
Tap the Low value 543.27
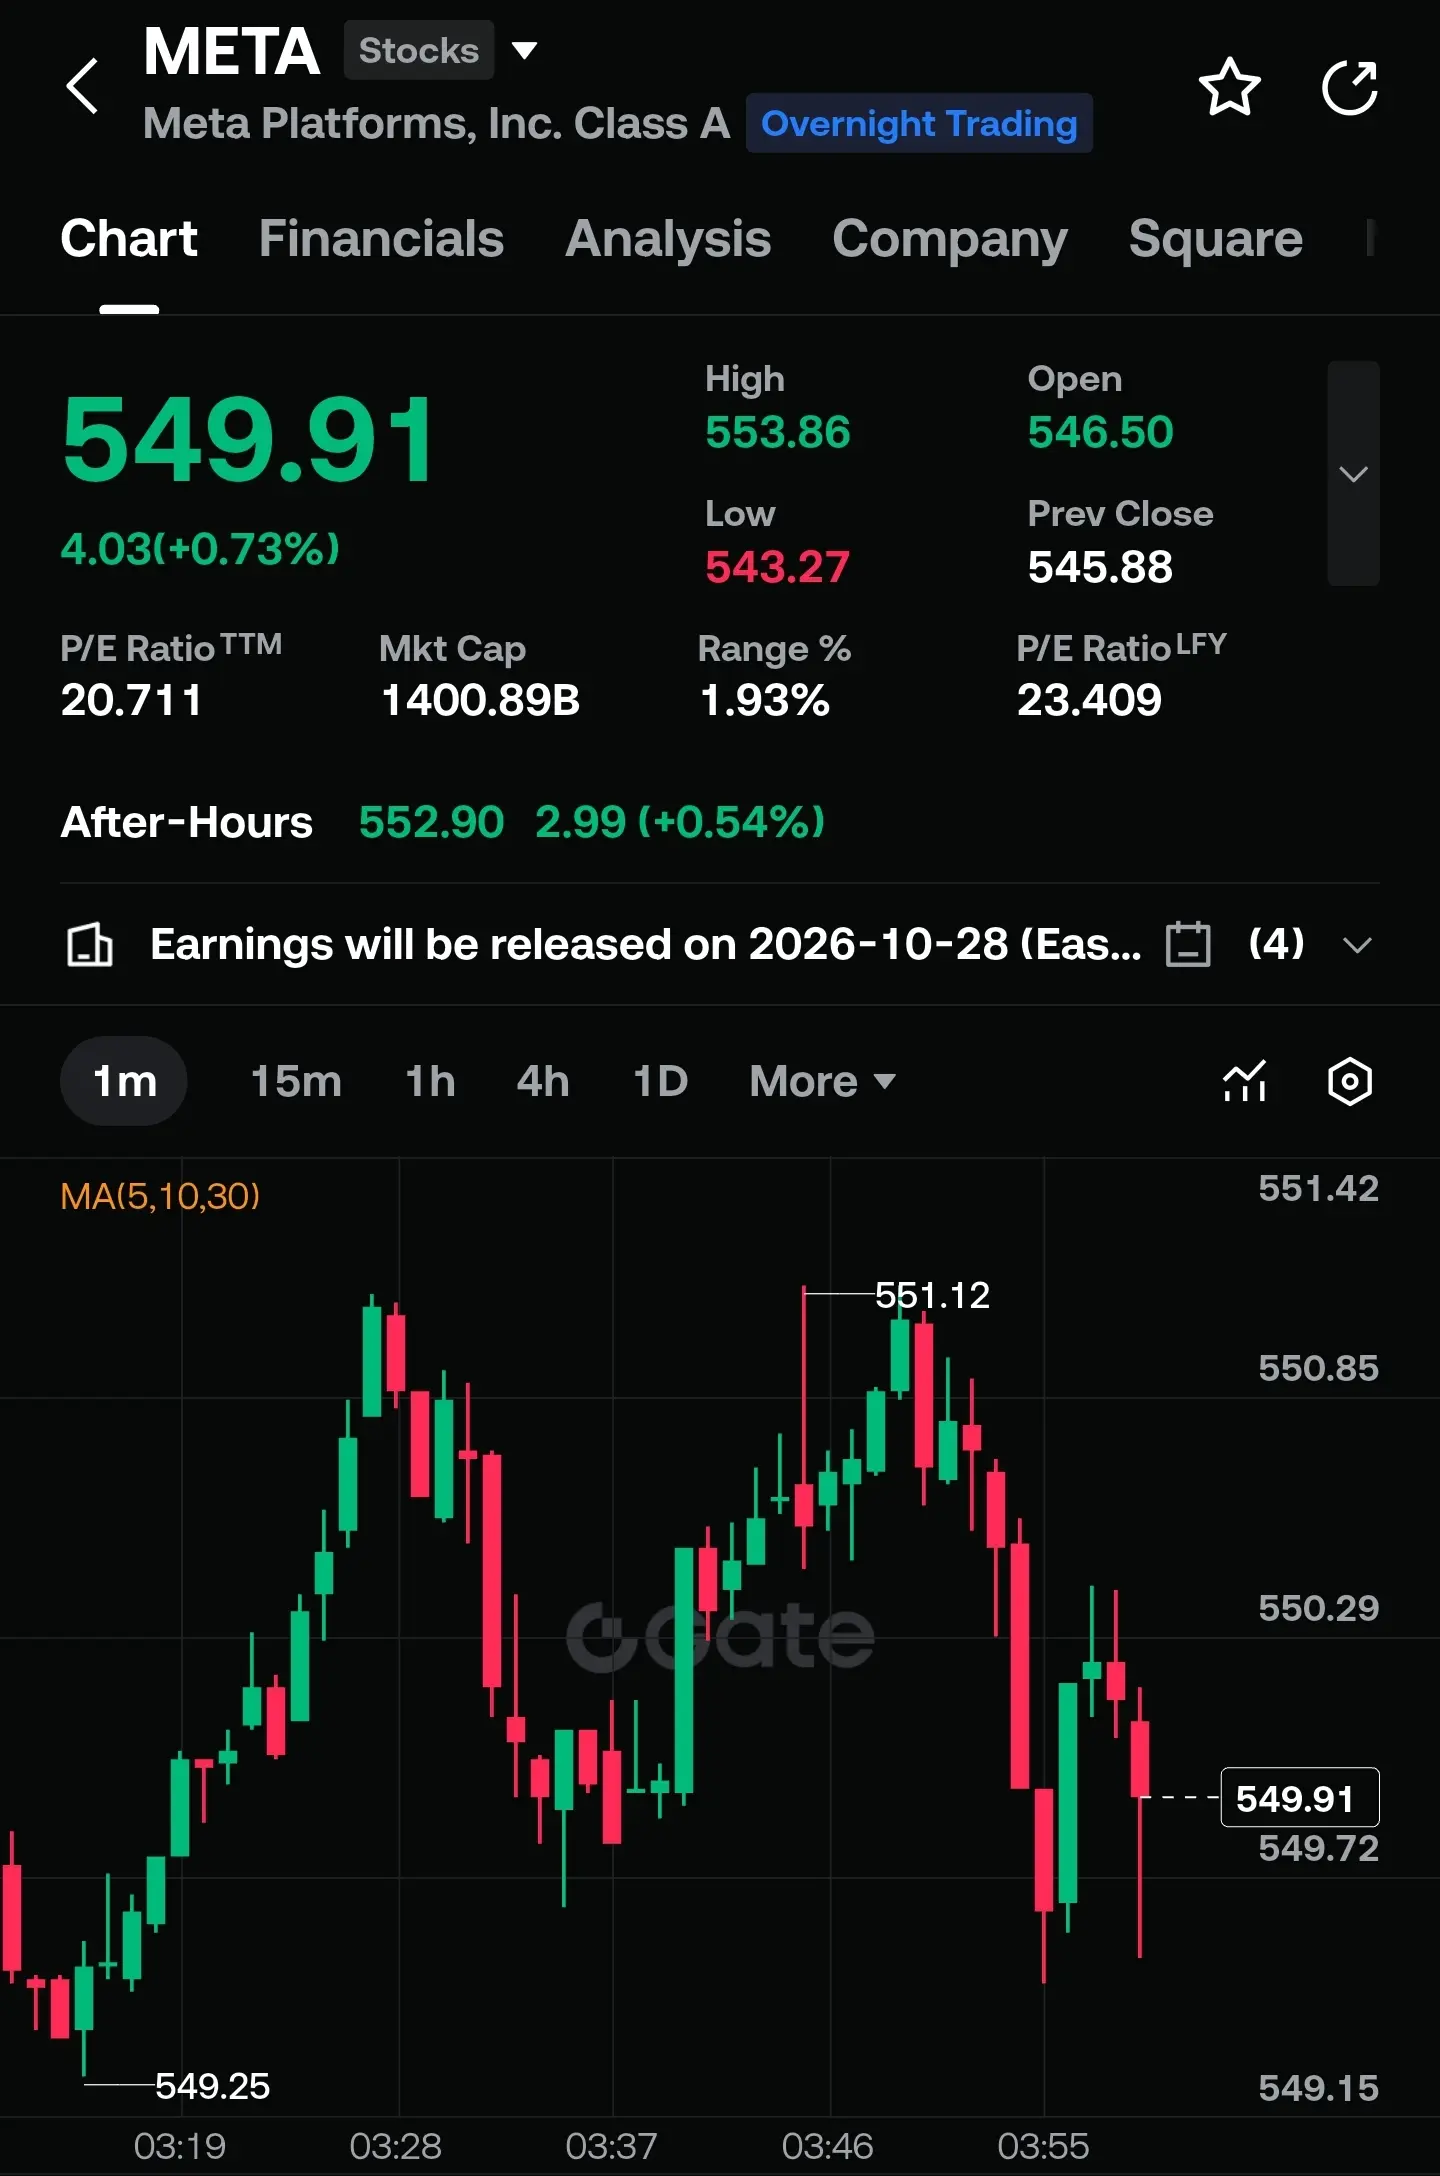click(x=777, y=567)
